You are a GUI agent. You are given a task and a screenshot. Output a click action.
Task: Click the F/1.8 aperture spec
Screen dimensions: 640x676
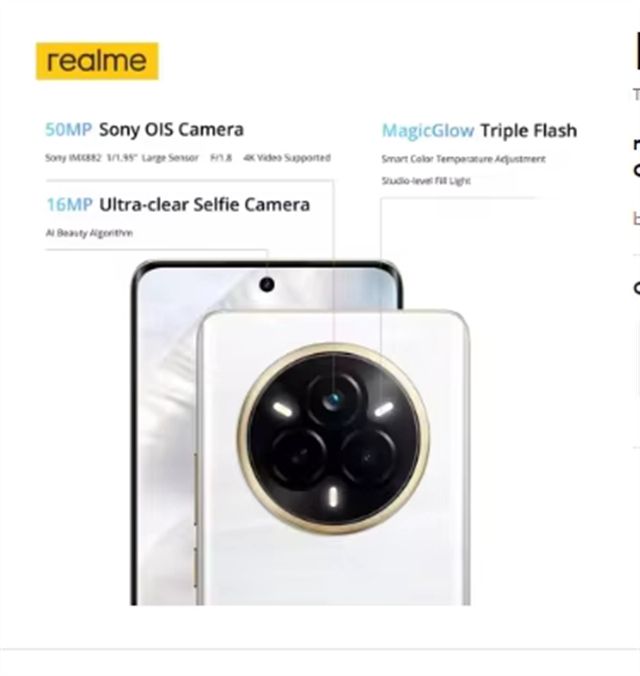(221, 158)
